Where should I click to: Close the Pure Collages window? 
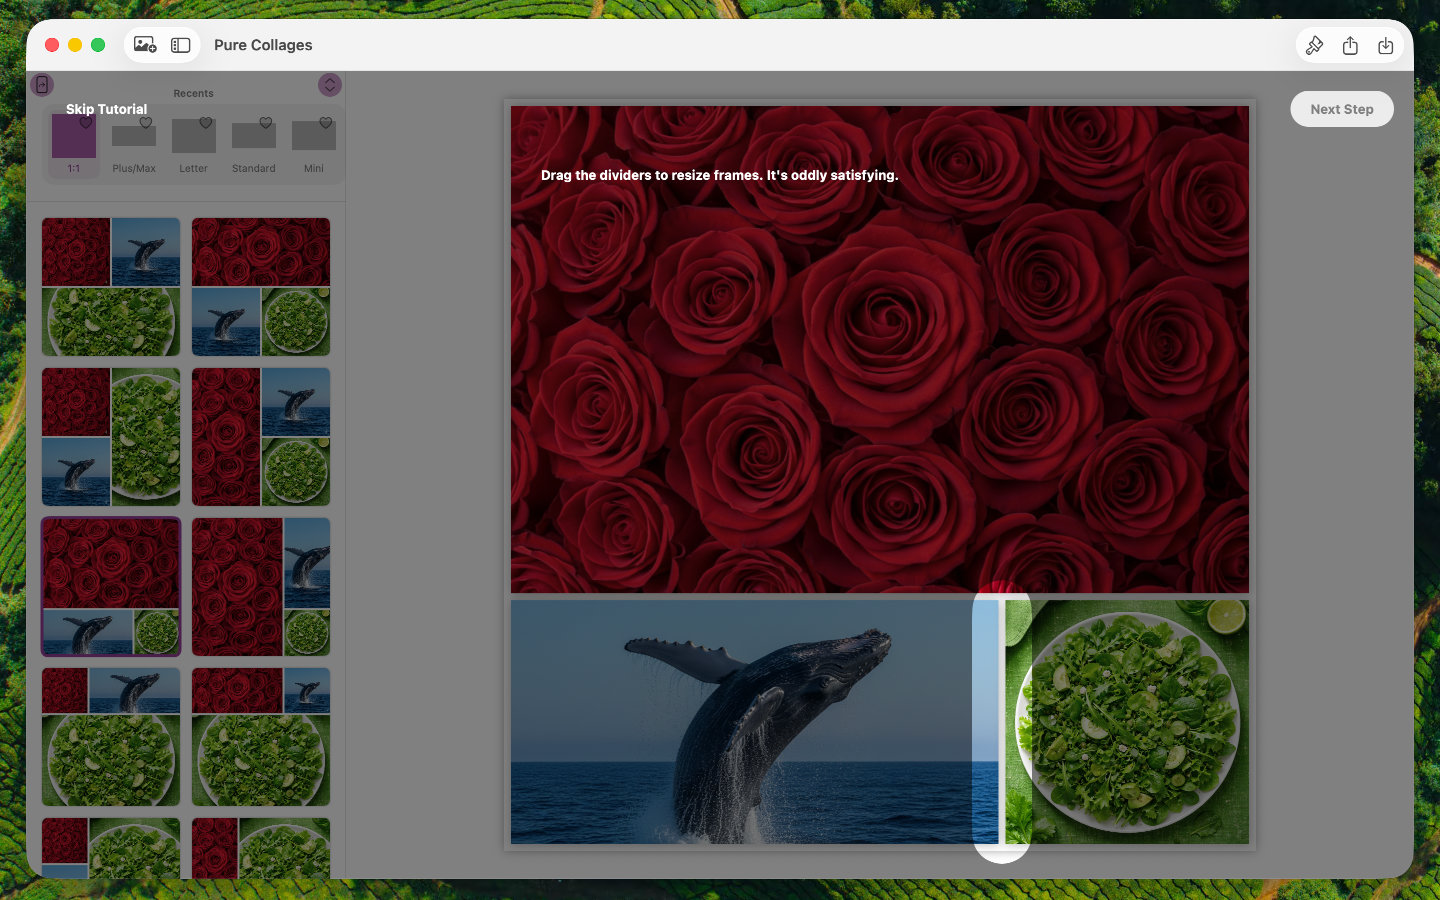52,45
